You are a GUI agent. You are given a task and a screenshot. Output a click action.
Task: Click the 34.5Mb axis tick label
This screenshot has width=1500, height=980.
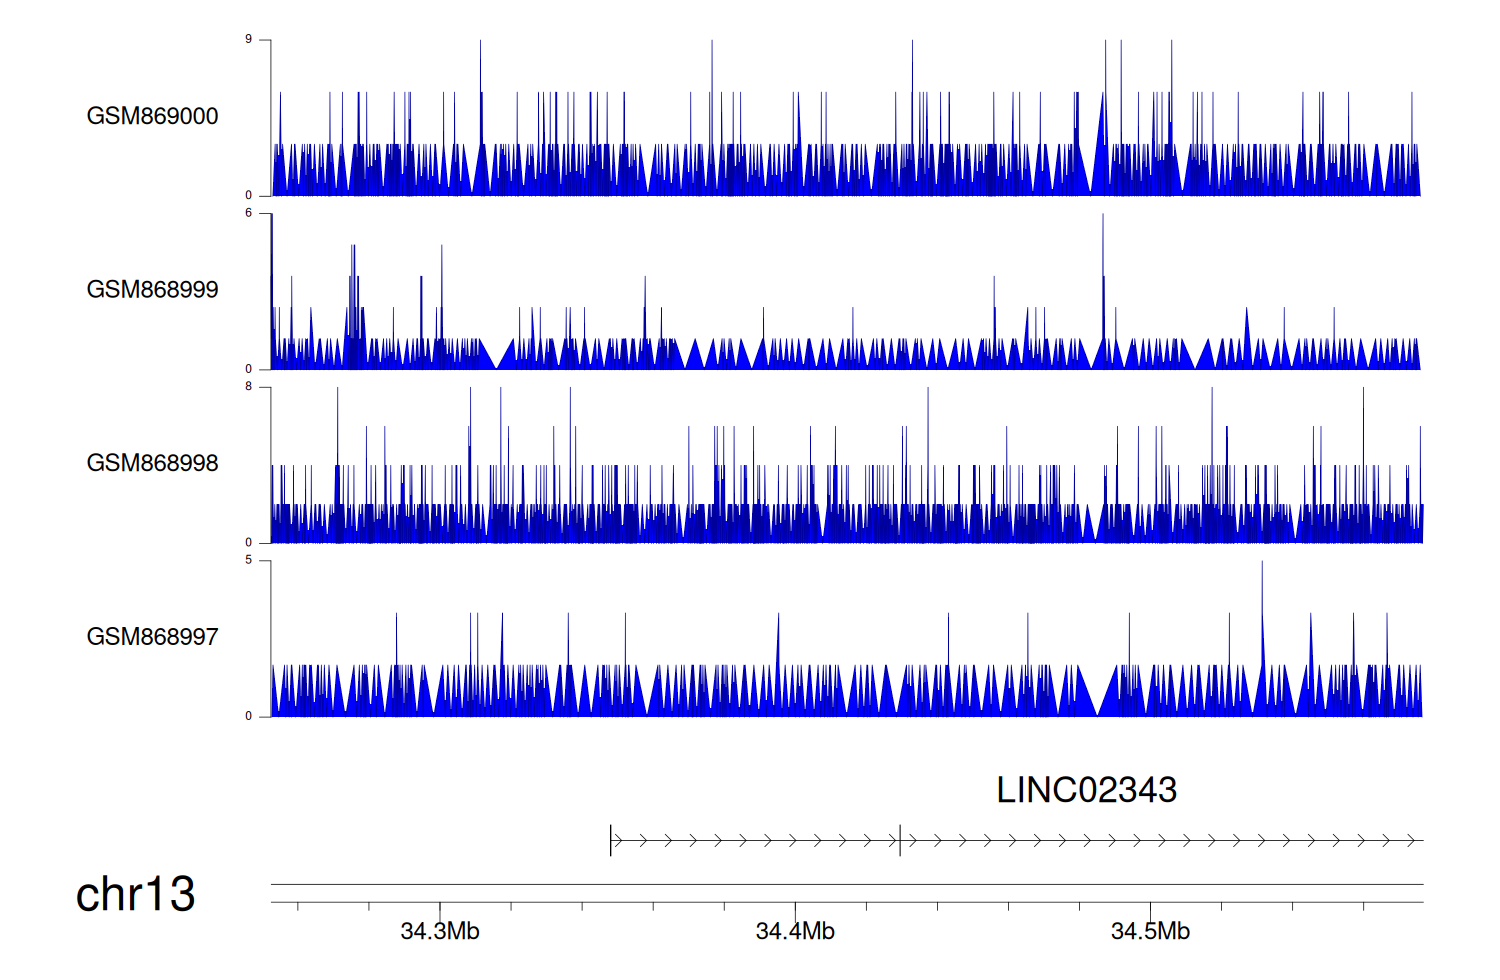click(1150, 932)
